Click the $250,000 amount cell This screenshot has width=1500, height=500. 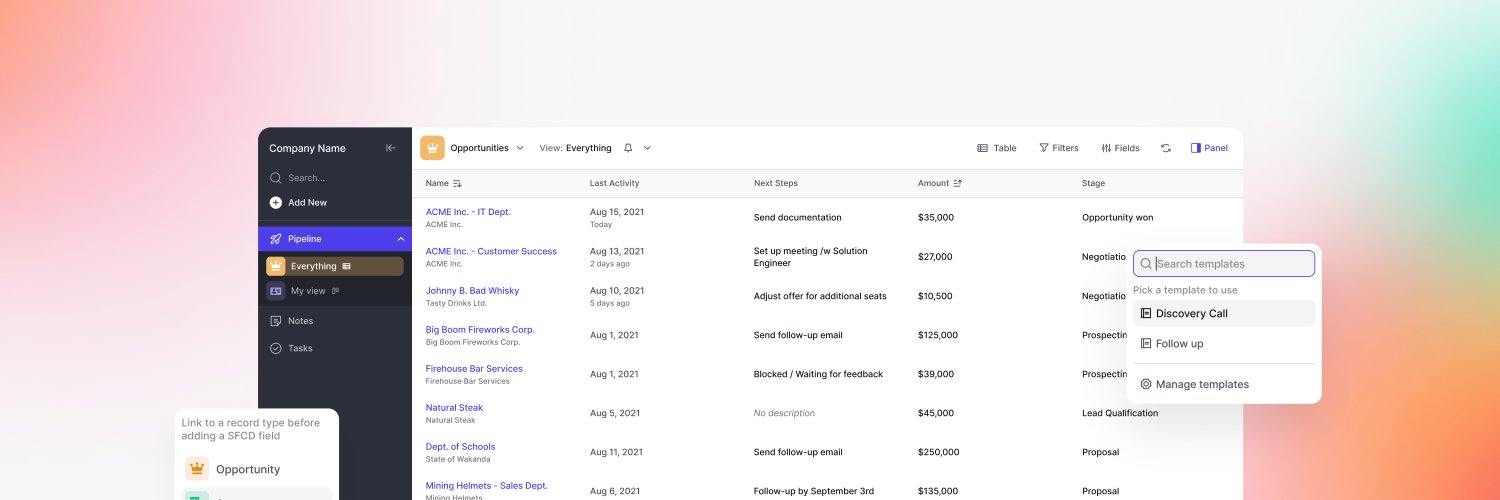coord(938,452)
